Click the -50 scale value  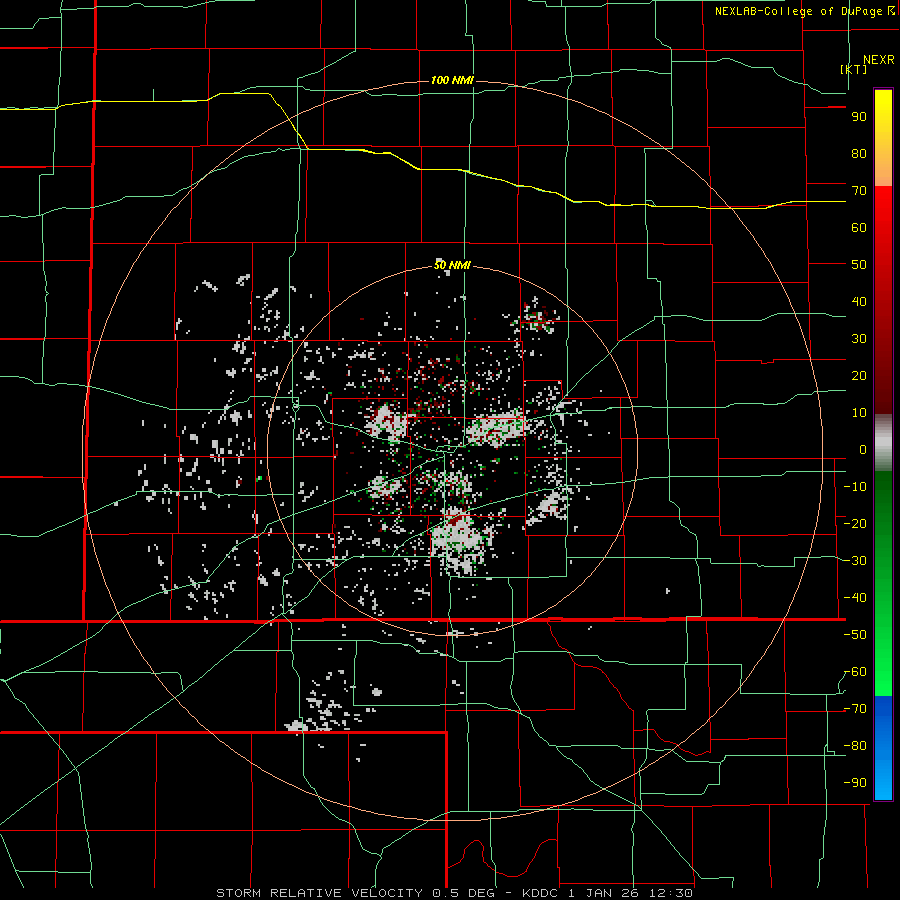coord(855,635)
